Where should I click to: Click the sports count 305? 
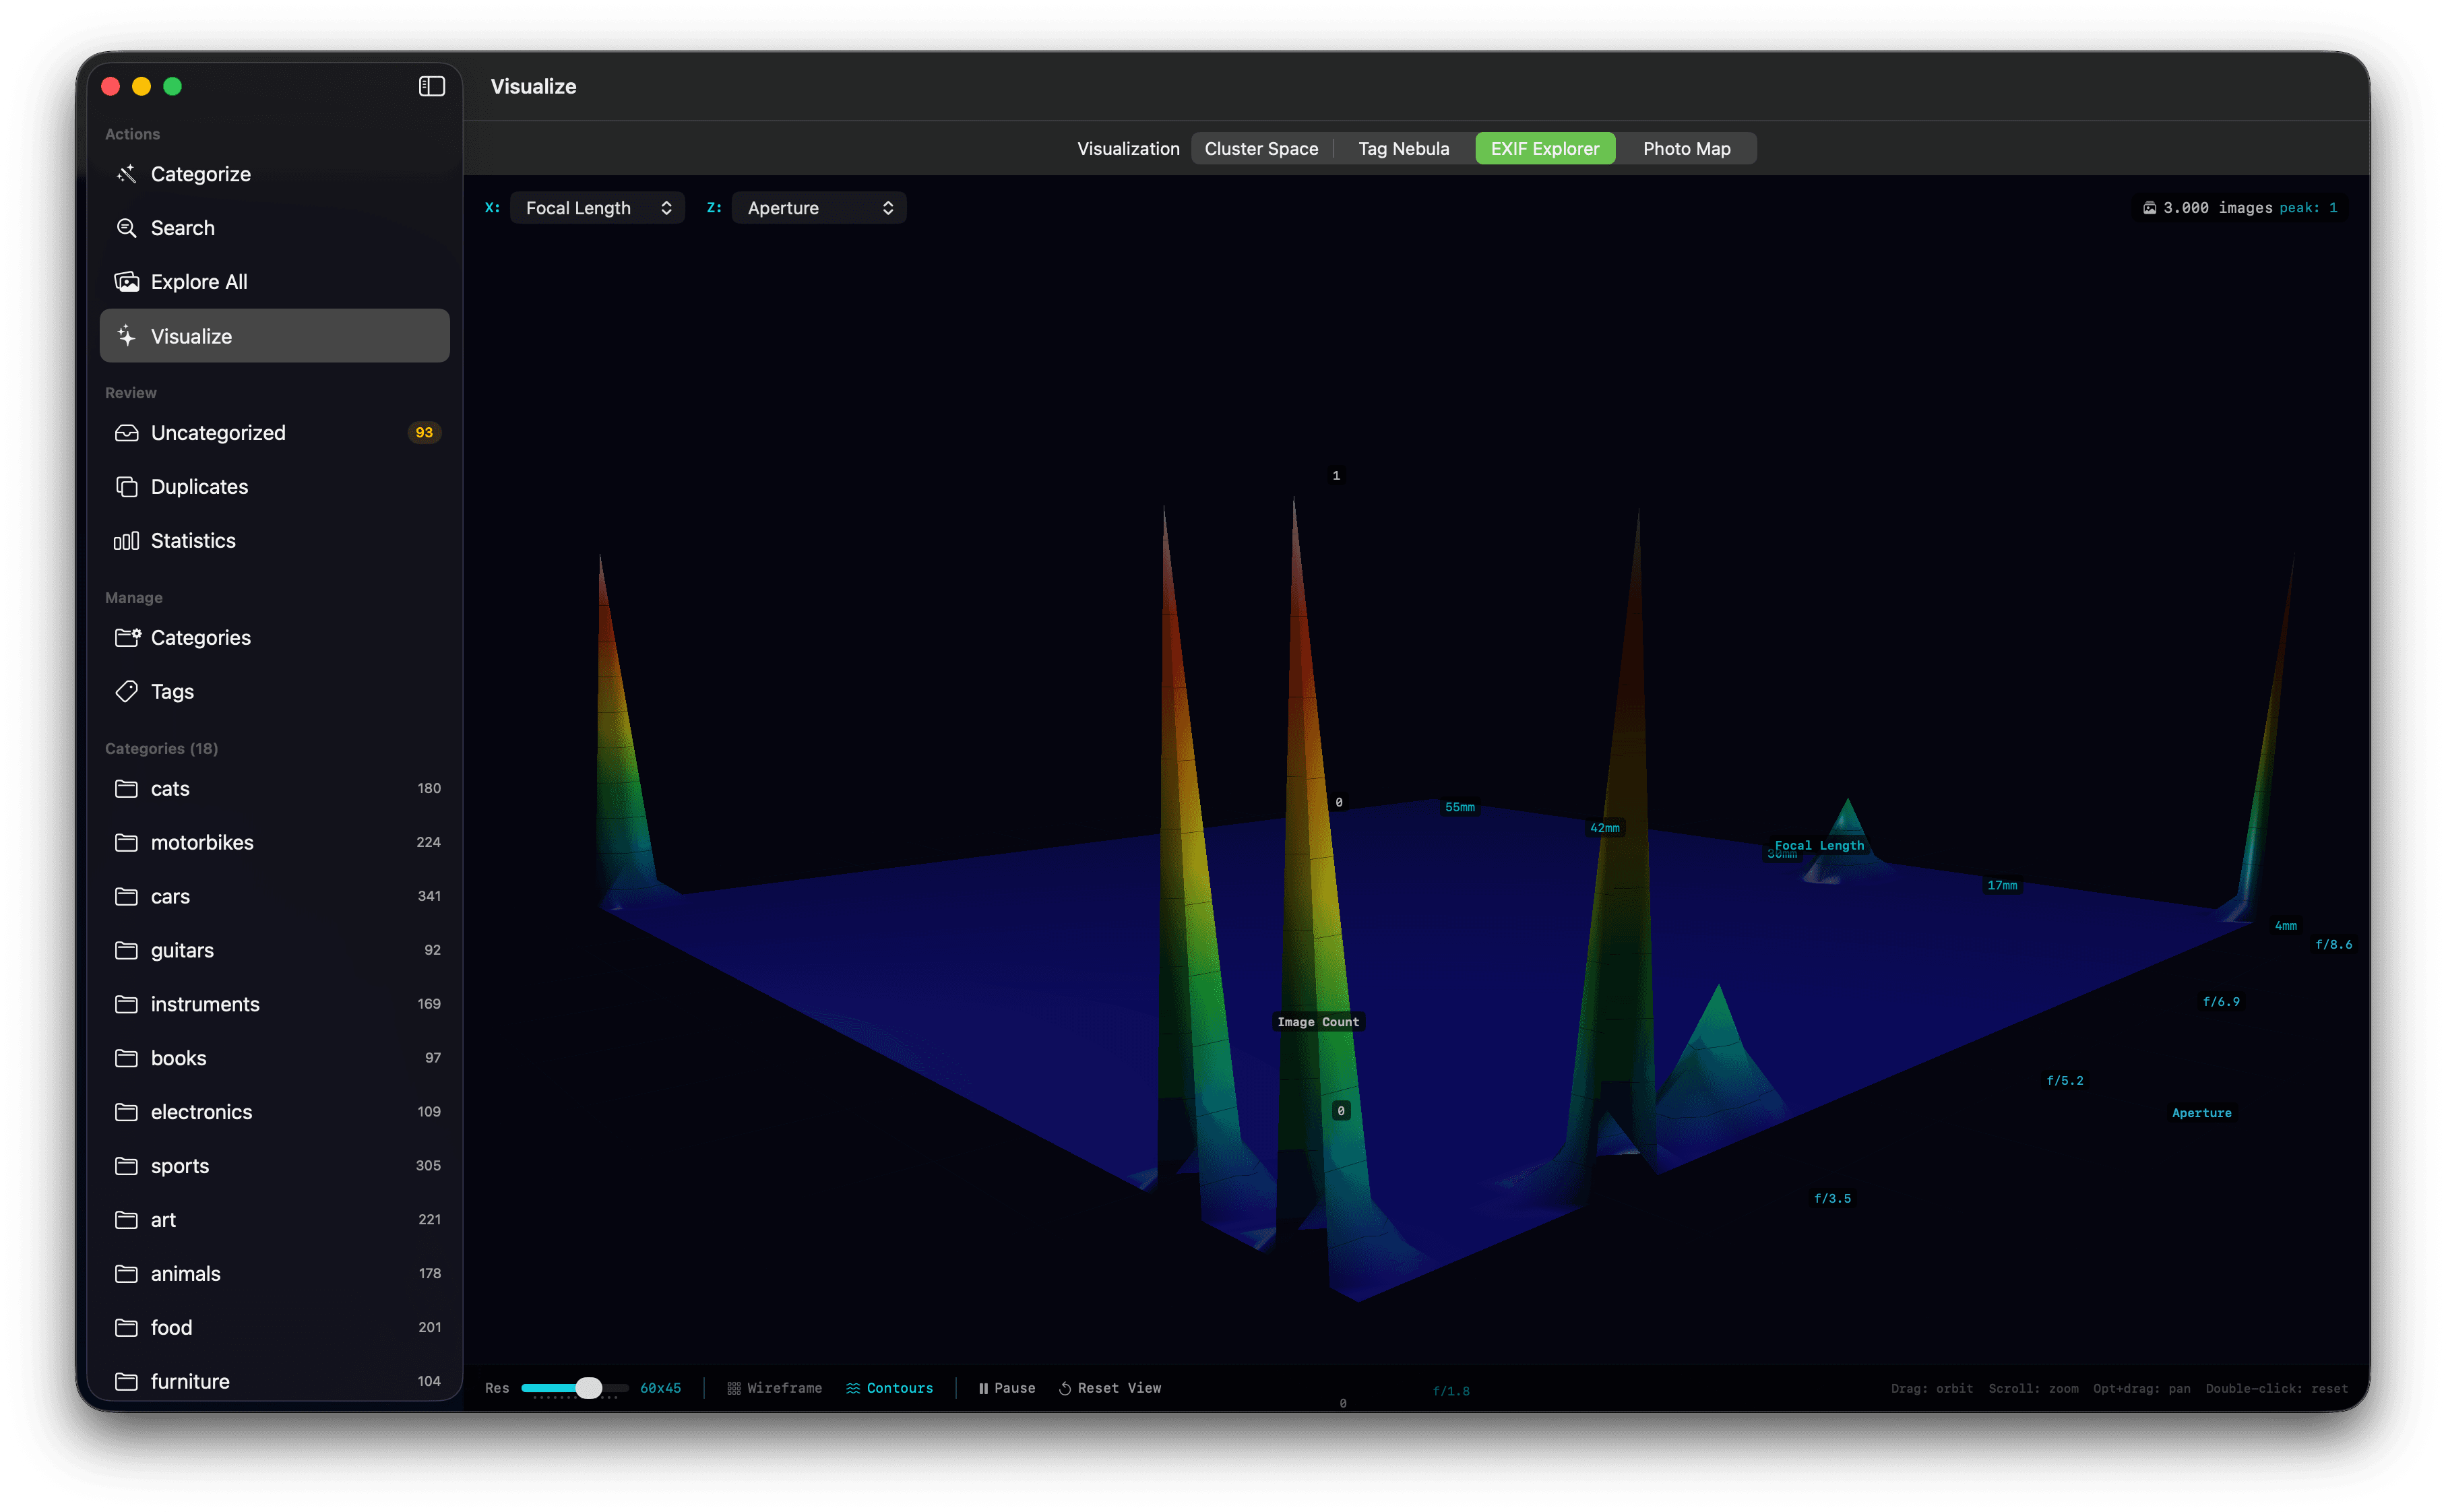(x=428, y=1166)
